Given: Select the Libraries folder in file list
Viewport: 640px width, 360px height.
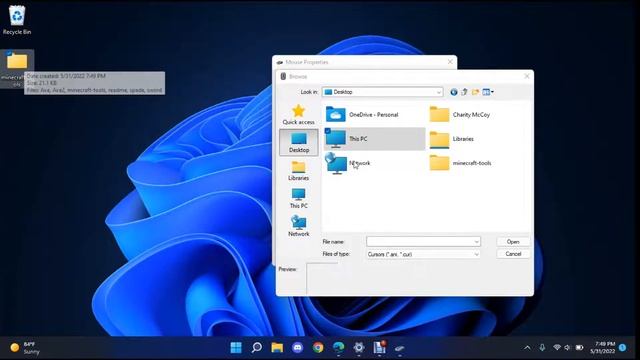Looking at the screenshot, I should point(451,139).
